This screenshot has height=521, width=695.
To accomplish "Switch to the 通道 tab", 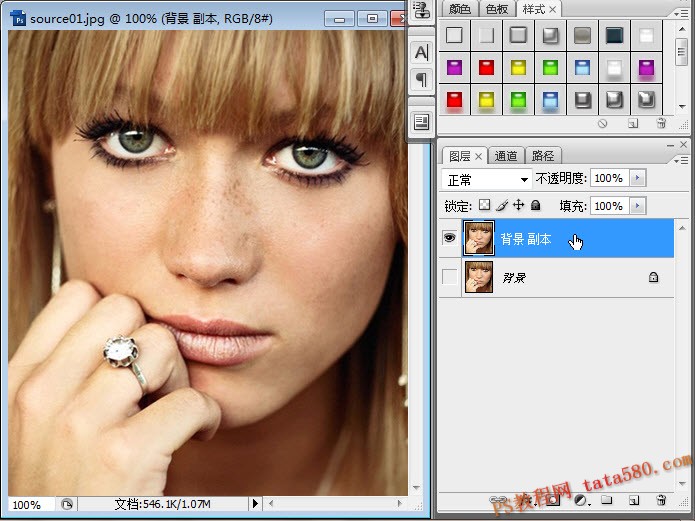I will click(506, 156).
